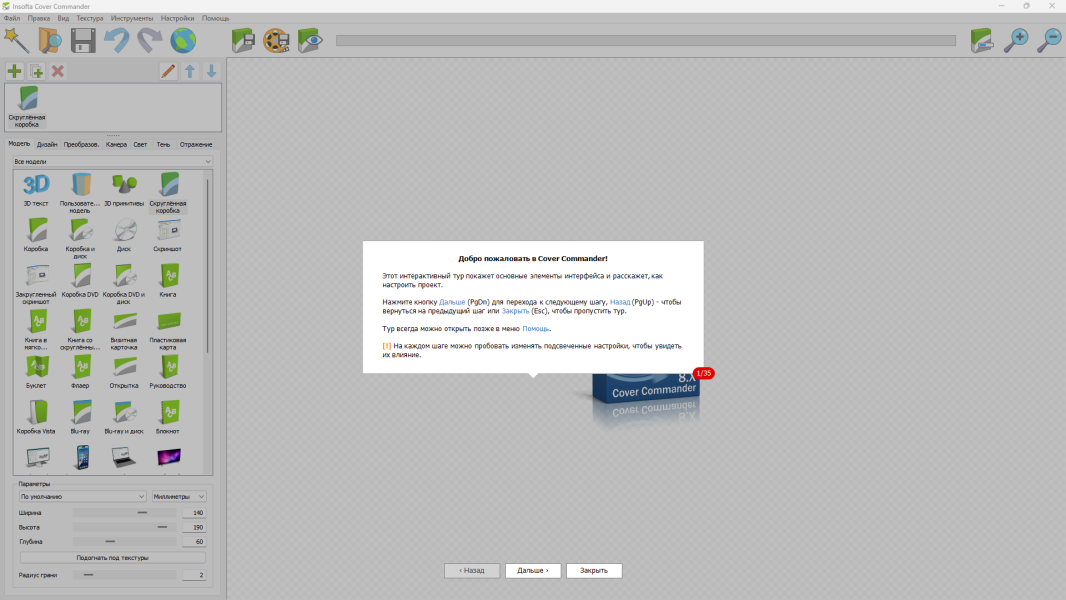Save project with floppy disk icon
This screenshot has height=600, width=1066.
pyautogui.click(x=83, y=41)
